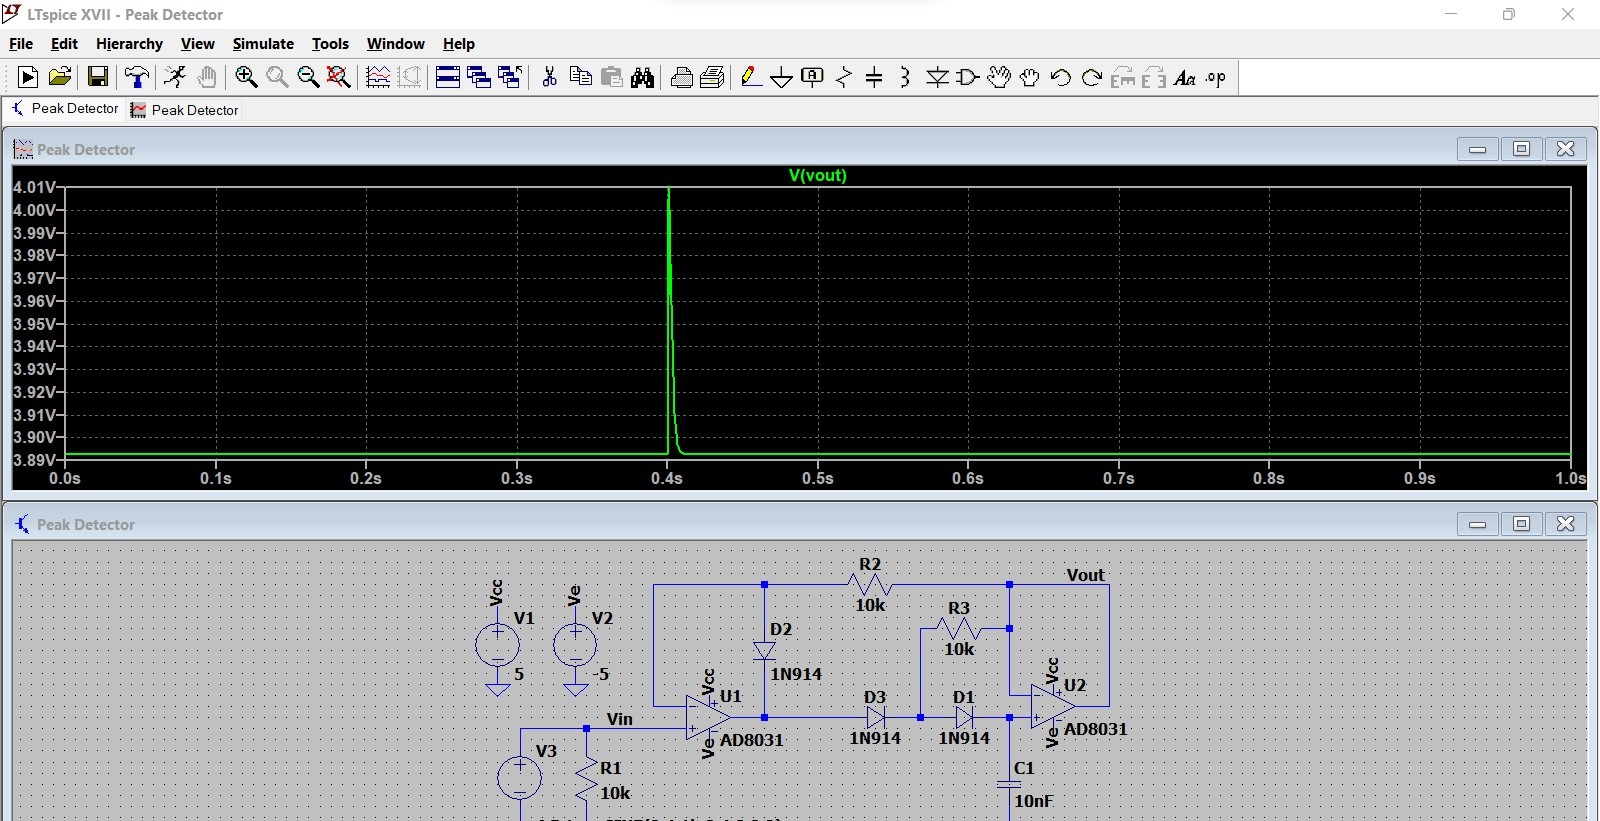The width and height of the screenshot is (1600, 821).
Task: Open the File menu
Action: (21, 44)
